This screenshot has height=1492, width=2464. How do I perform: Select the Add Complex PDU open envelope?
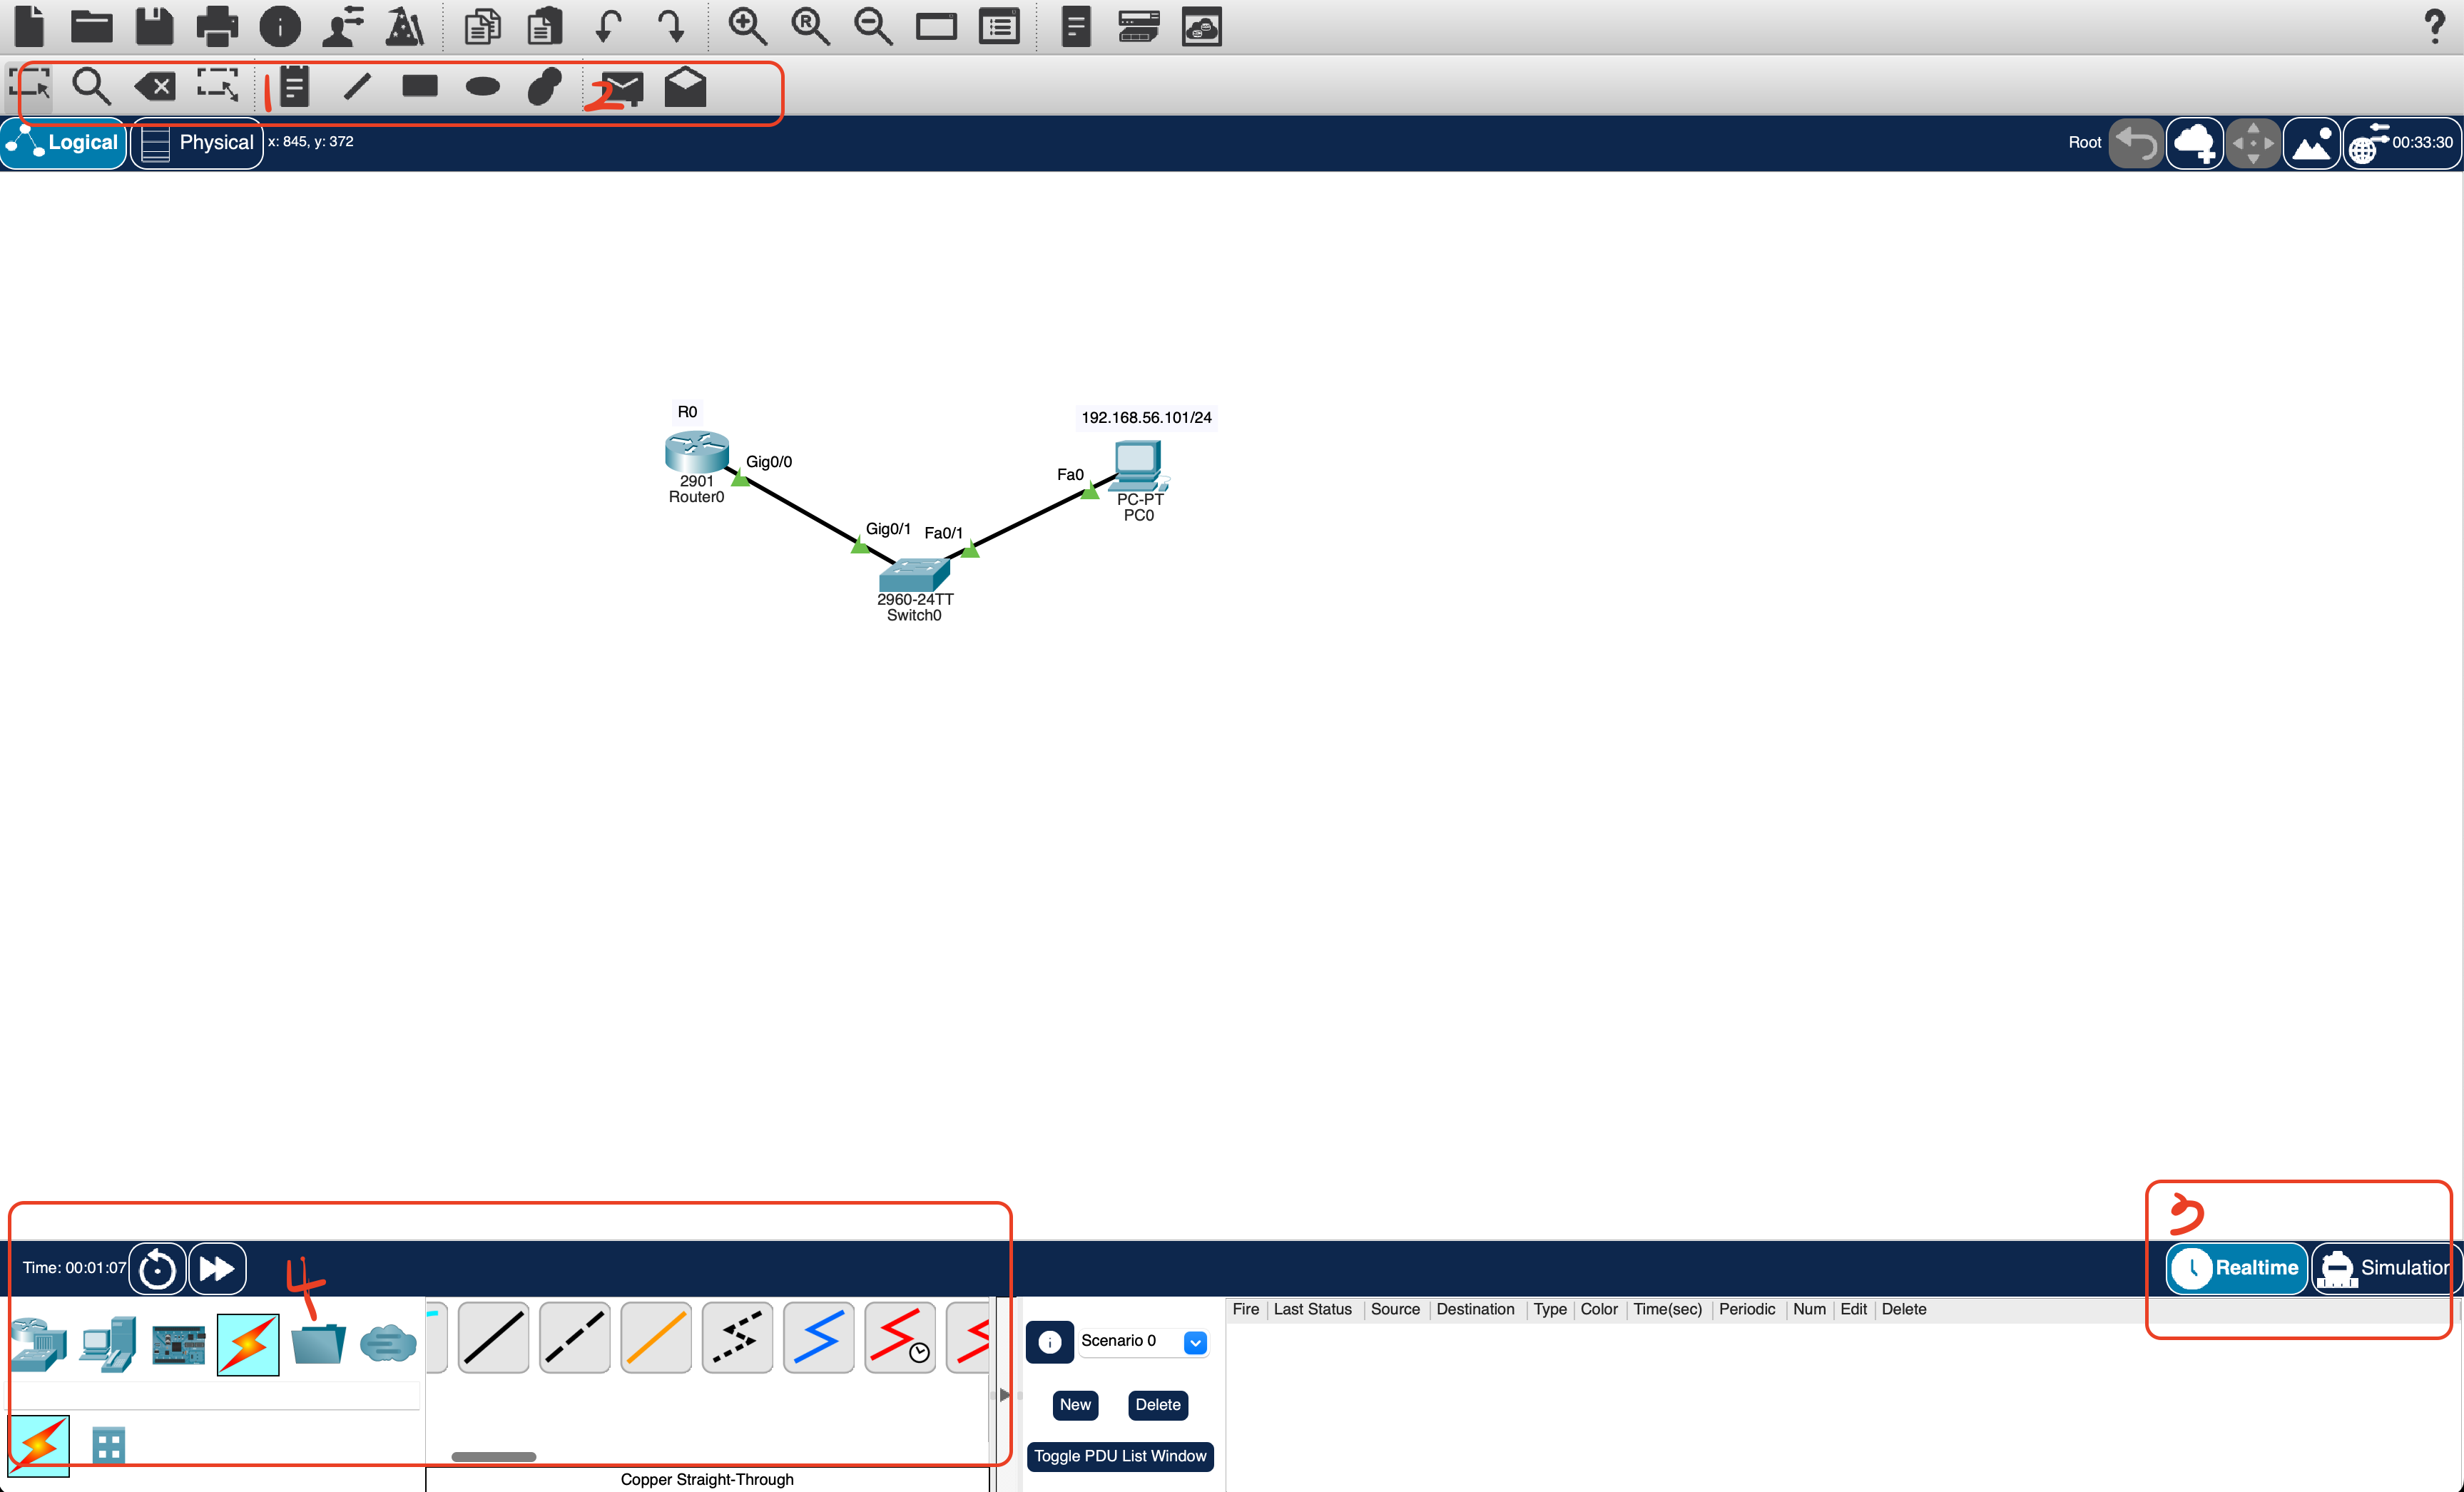(685, 87)
